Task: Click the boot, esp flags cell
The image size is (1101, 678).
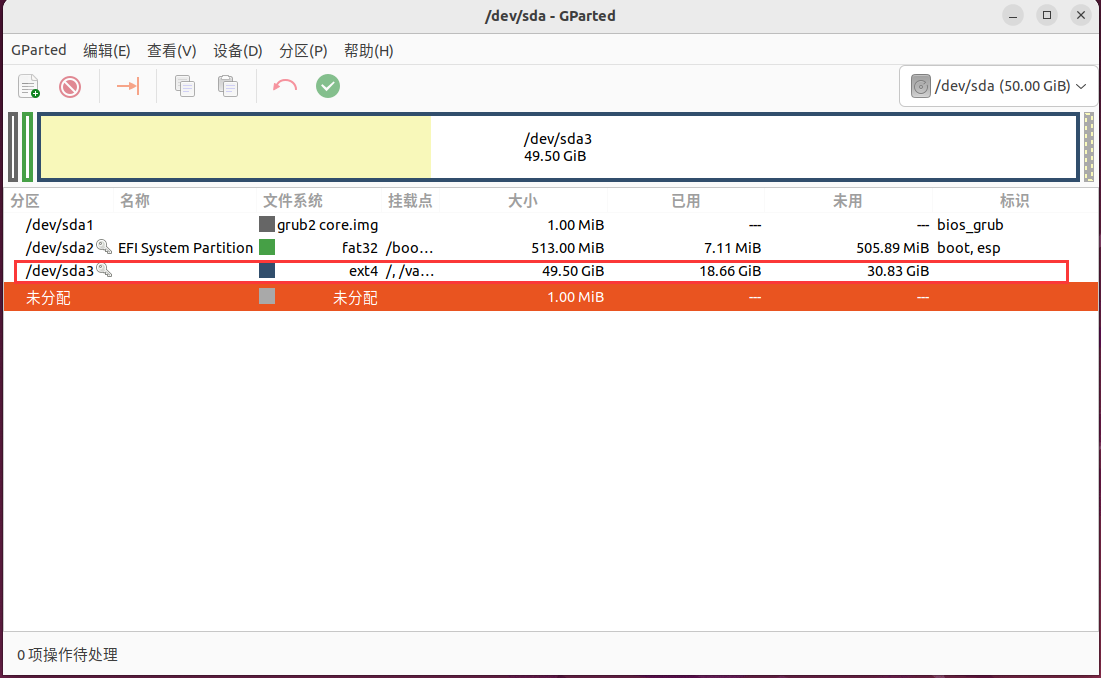Action: pyautogui.click(x=969, y=248)
